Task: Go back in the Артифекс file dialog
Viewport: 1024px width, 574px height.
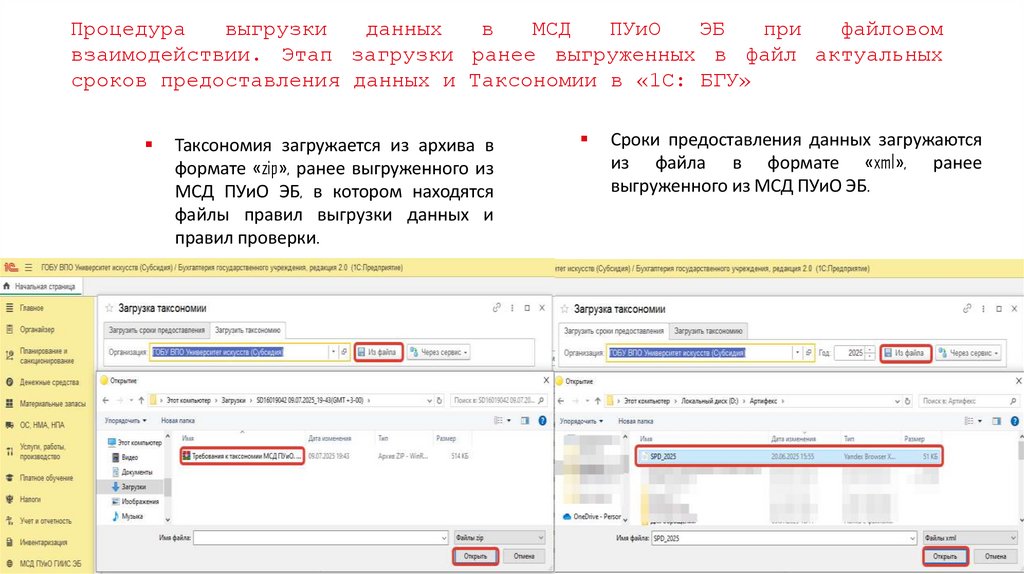Action: 561,401
